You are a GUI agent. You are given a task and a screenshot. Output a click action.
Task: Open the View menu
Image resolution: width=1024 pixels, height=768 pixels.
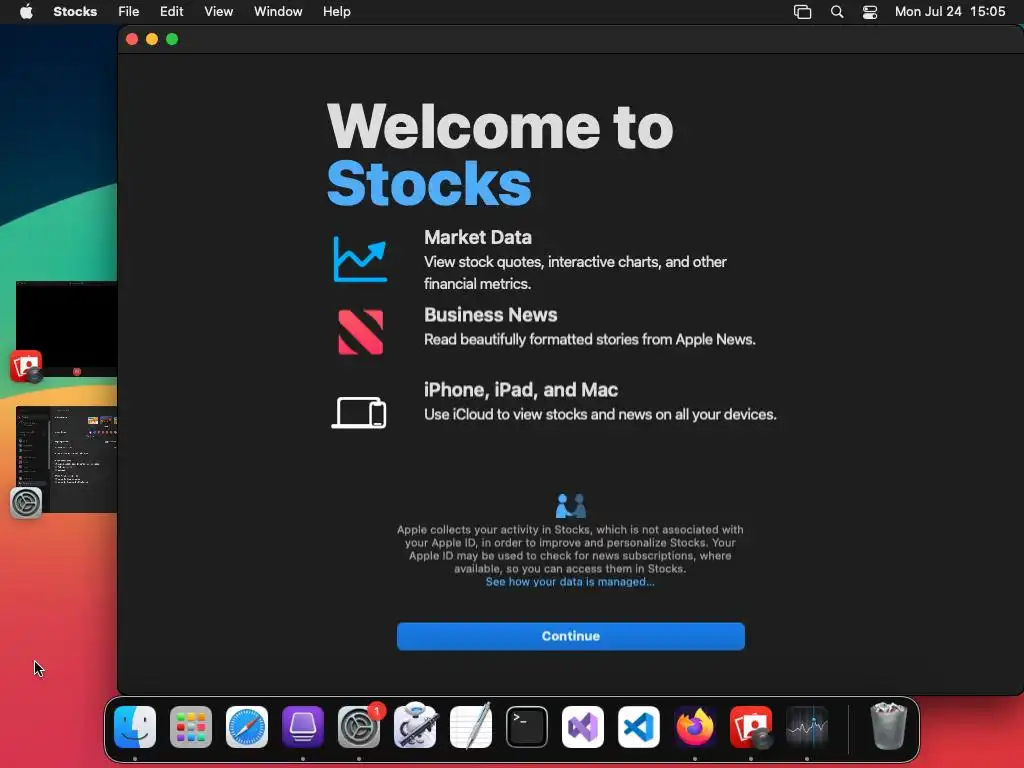pos(218,12)
